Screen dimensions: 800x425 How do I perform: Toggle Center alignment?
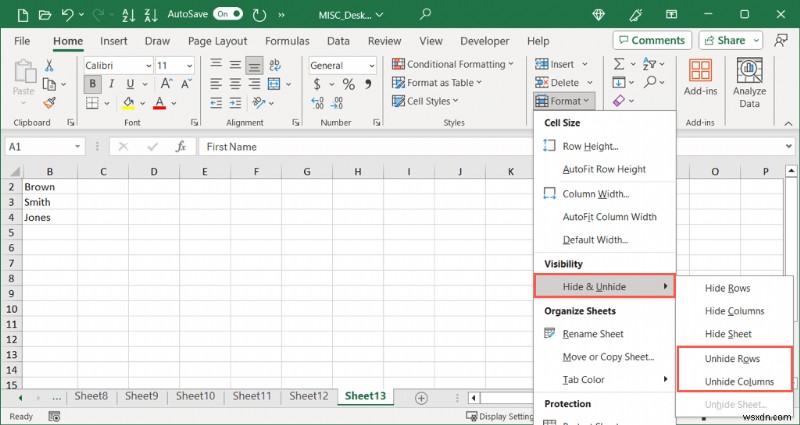pyautogui.click(x=235, y=84)
